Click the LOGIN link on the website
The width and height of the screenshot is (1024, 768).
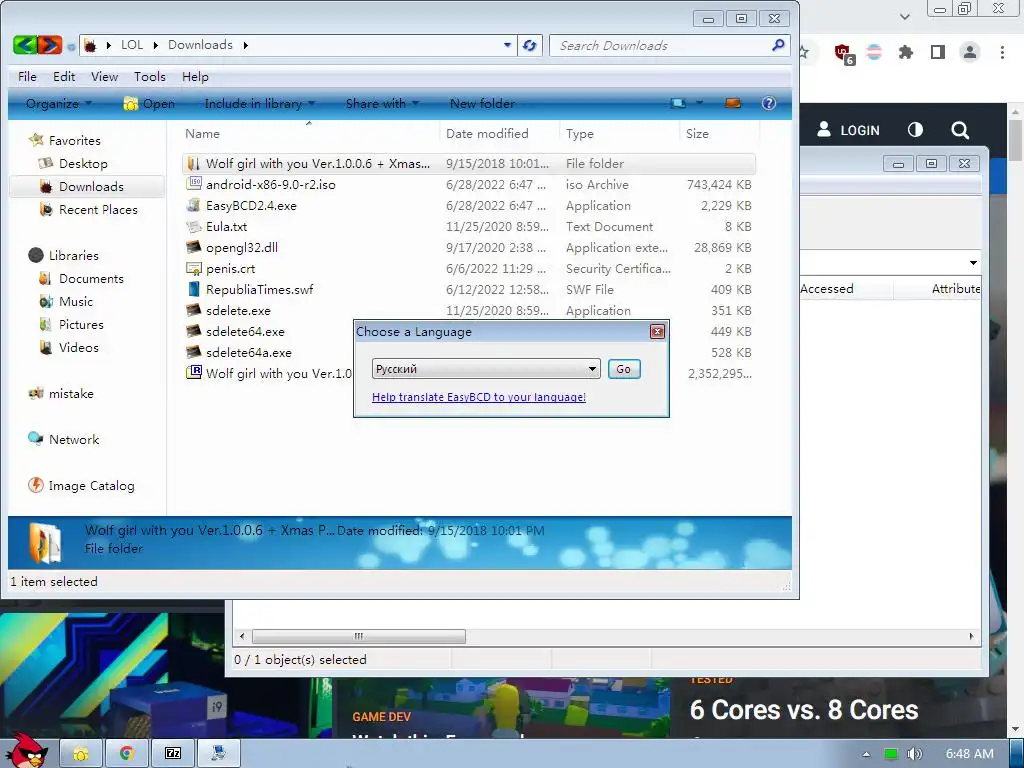[x=848, y=130]
